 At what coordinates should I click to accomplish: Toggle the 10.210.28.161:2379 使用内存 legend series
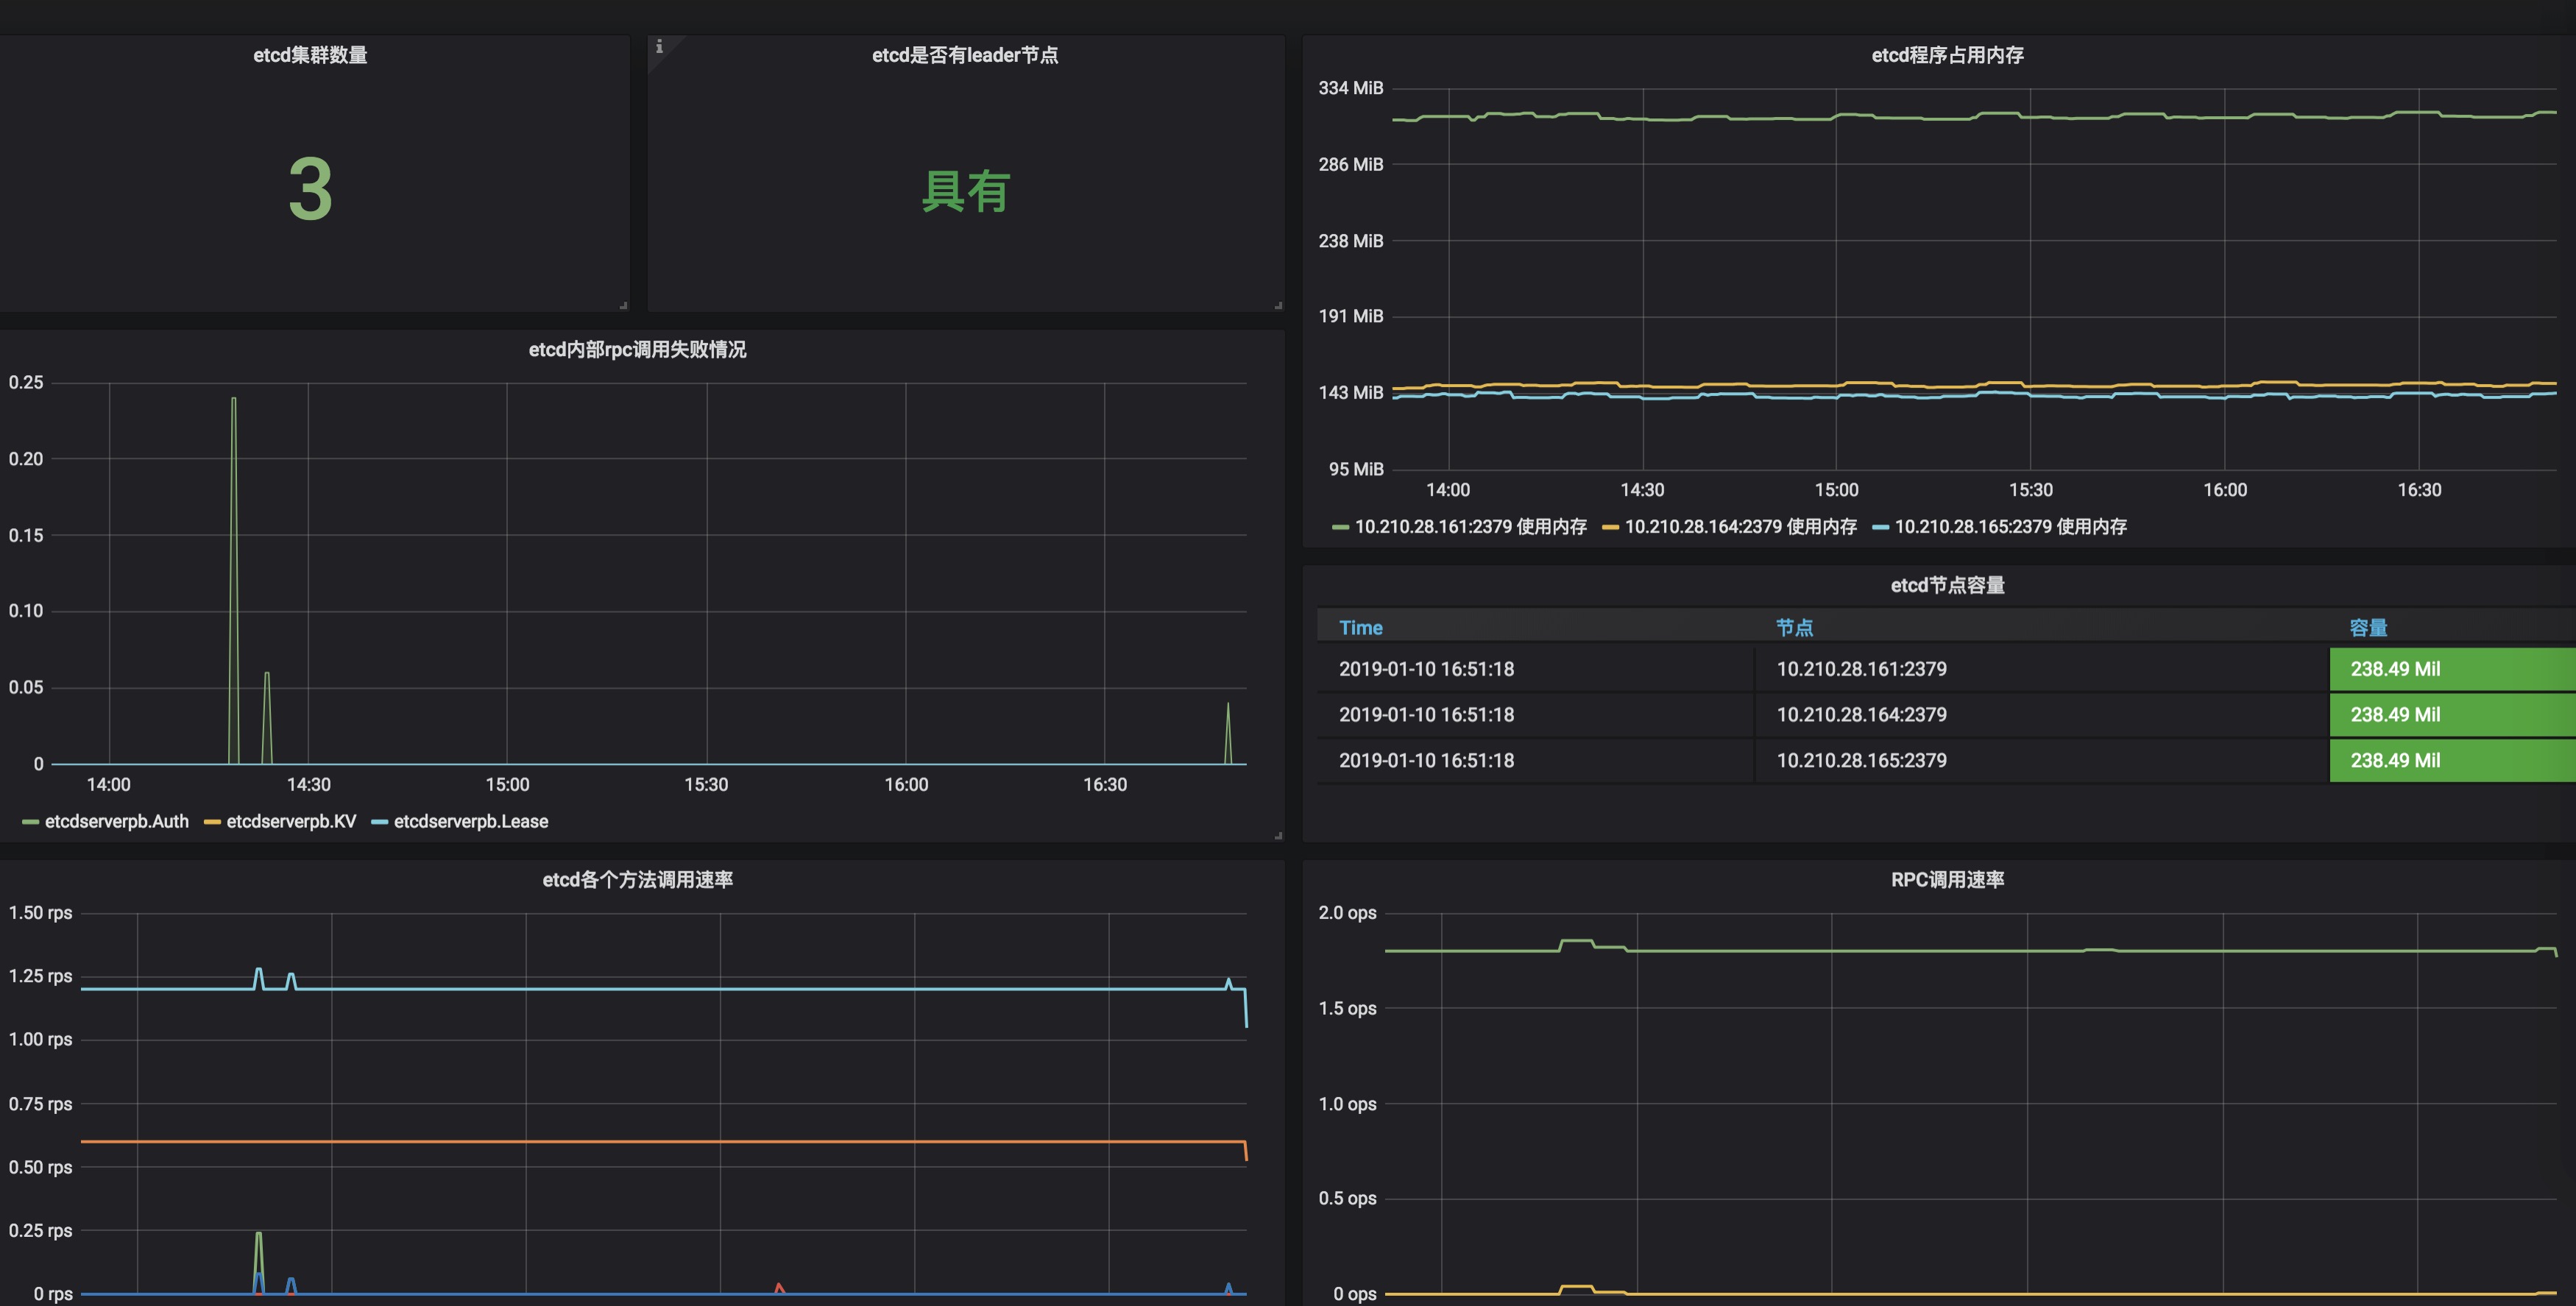click(1470, 526)
